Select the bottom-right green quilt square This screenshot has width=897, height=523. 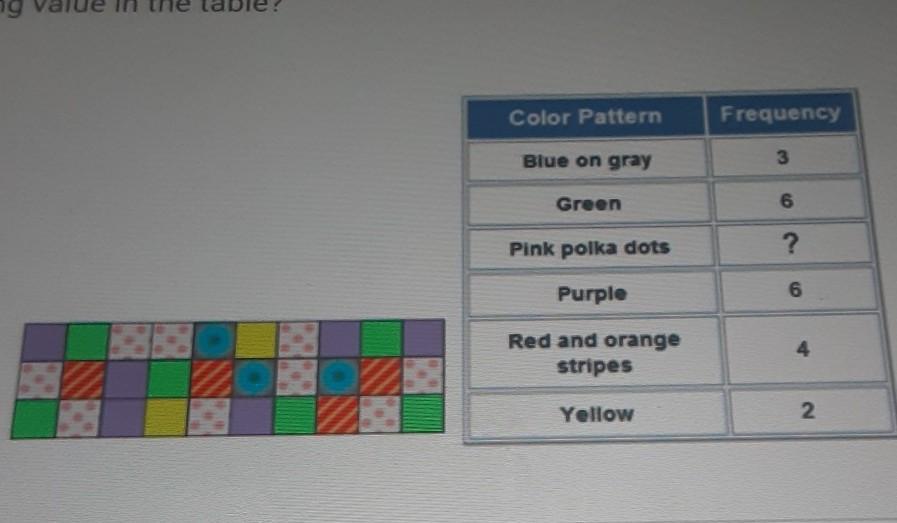point(423,413)
